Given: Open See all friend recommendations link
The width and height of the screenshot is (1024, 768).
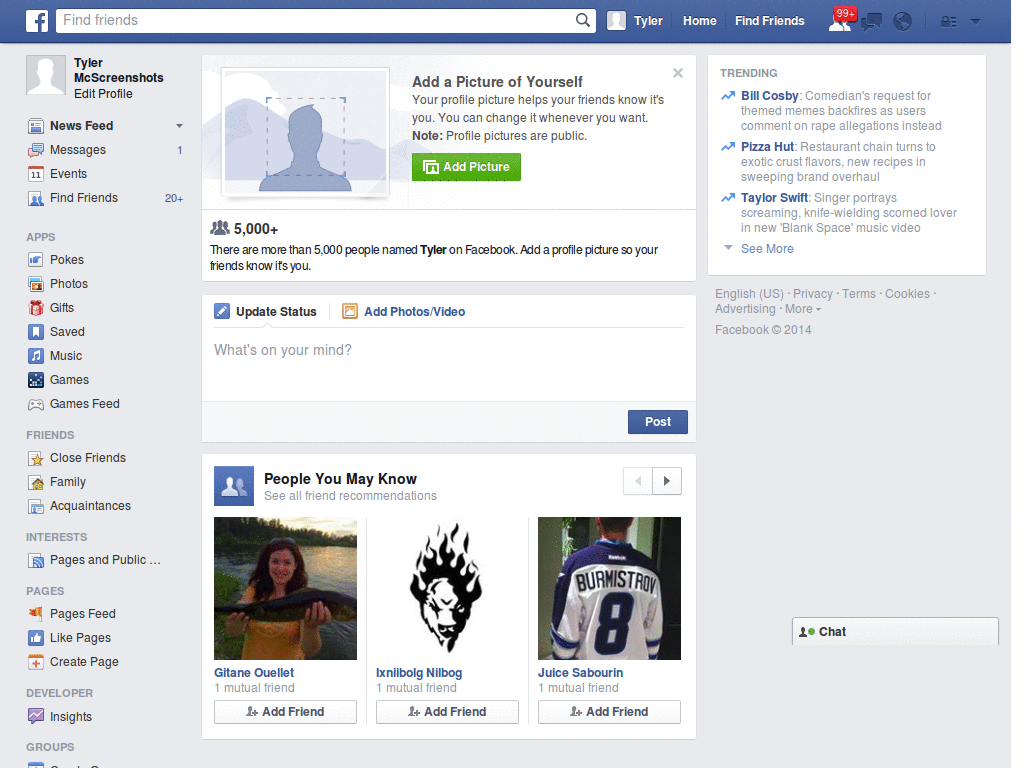Looking at the screenshot, I should pos(350,496).
